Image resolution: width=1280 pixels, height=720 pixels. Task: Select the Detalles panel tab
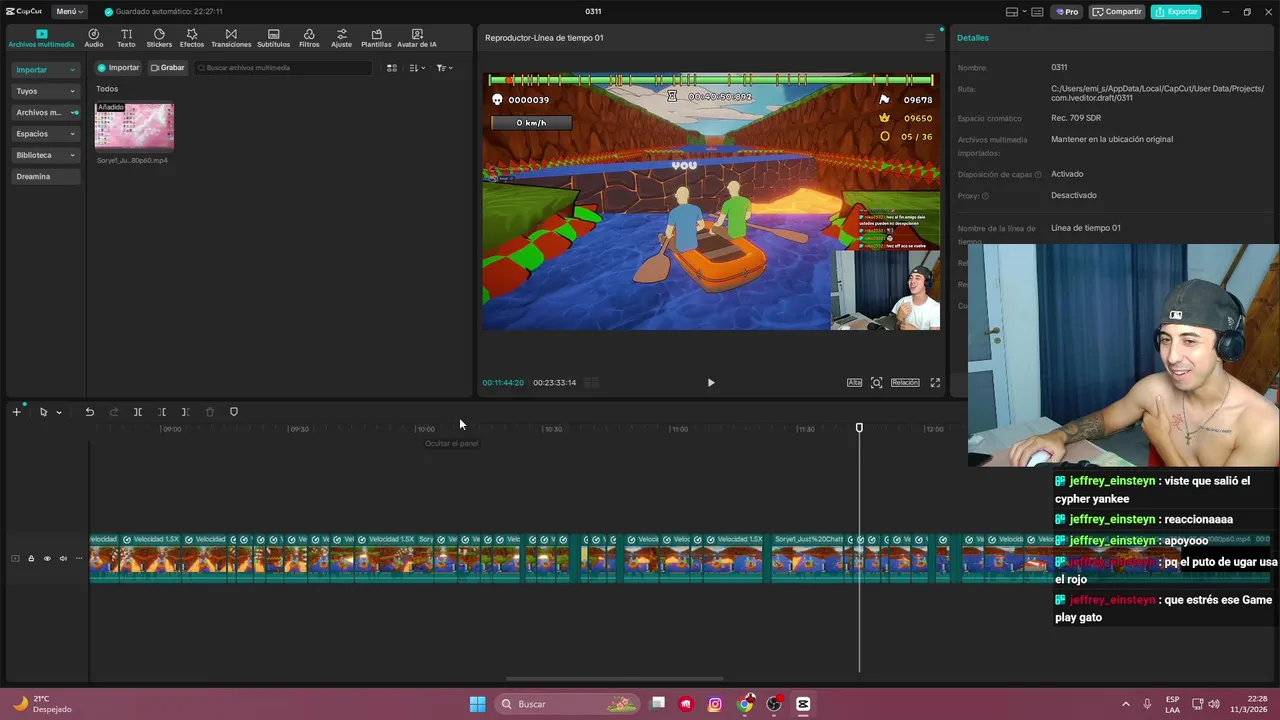(x=973, y=38)
